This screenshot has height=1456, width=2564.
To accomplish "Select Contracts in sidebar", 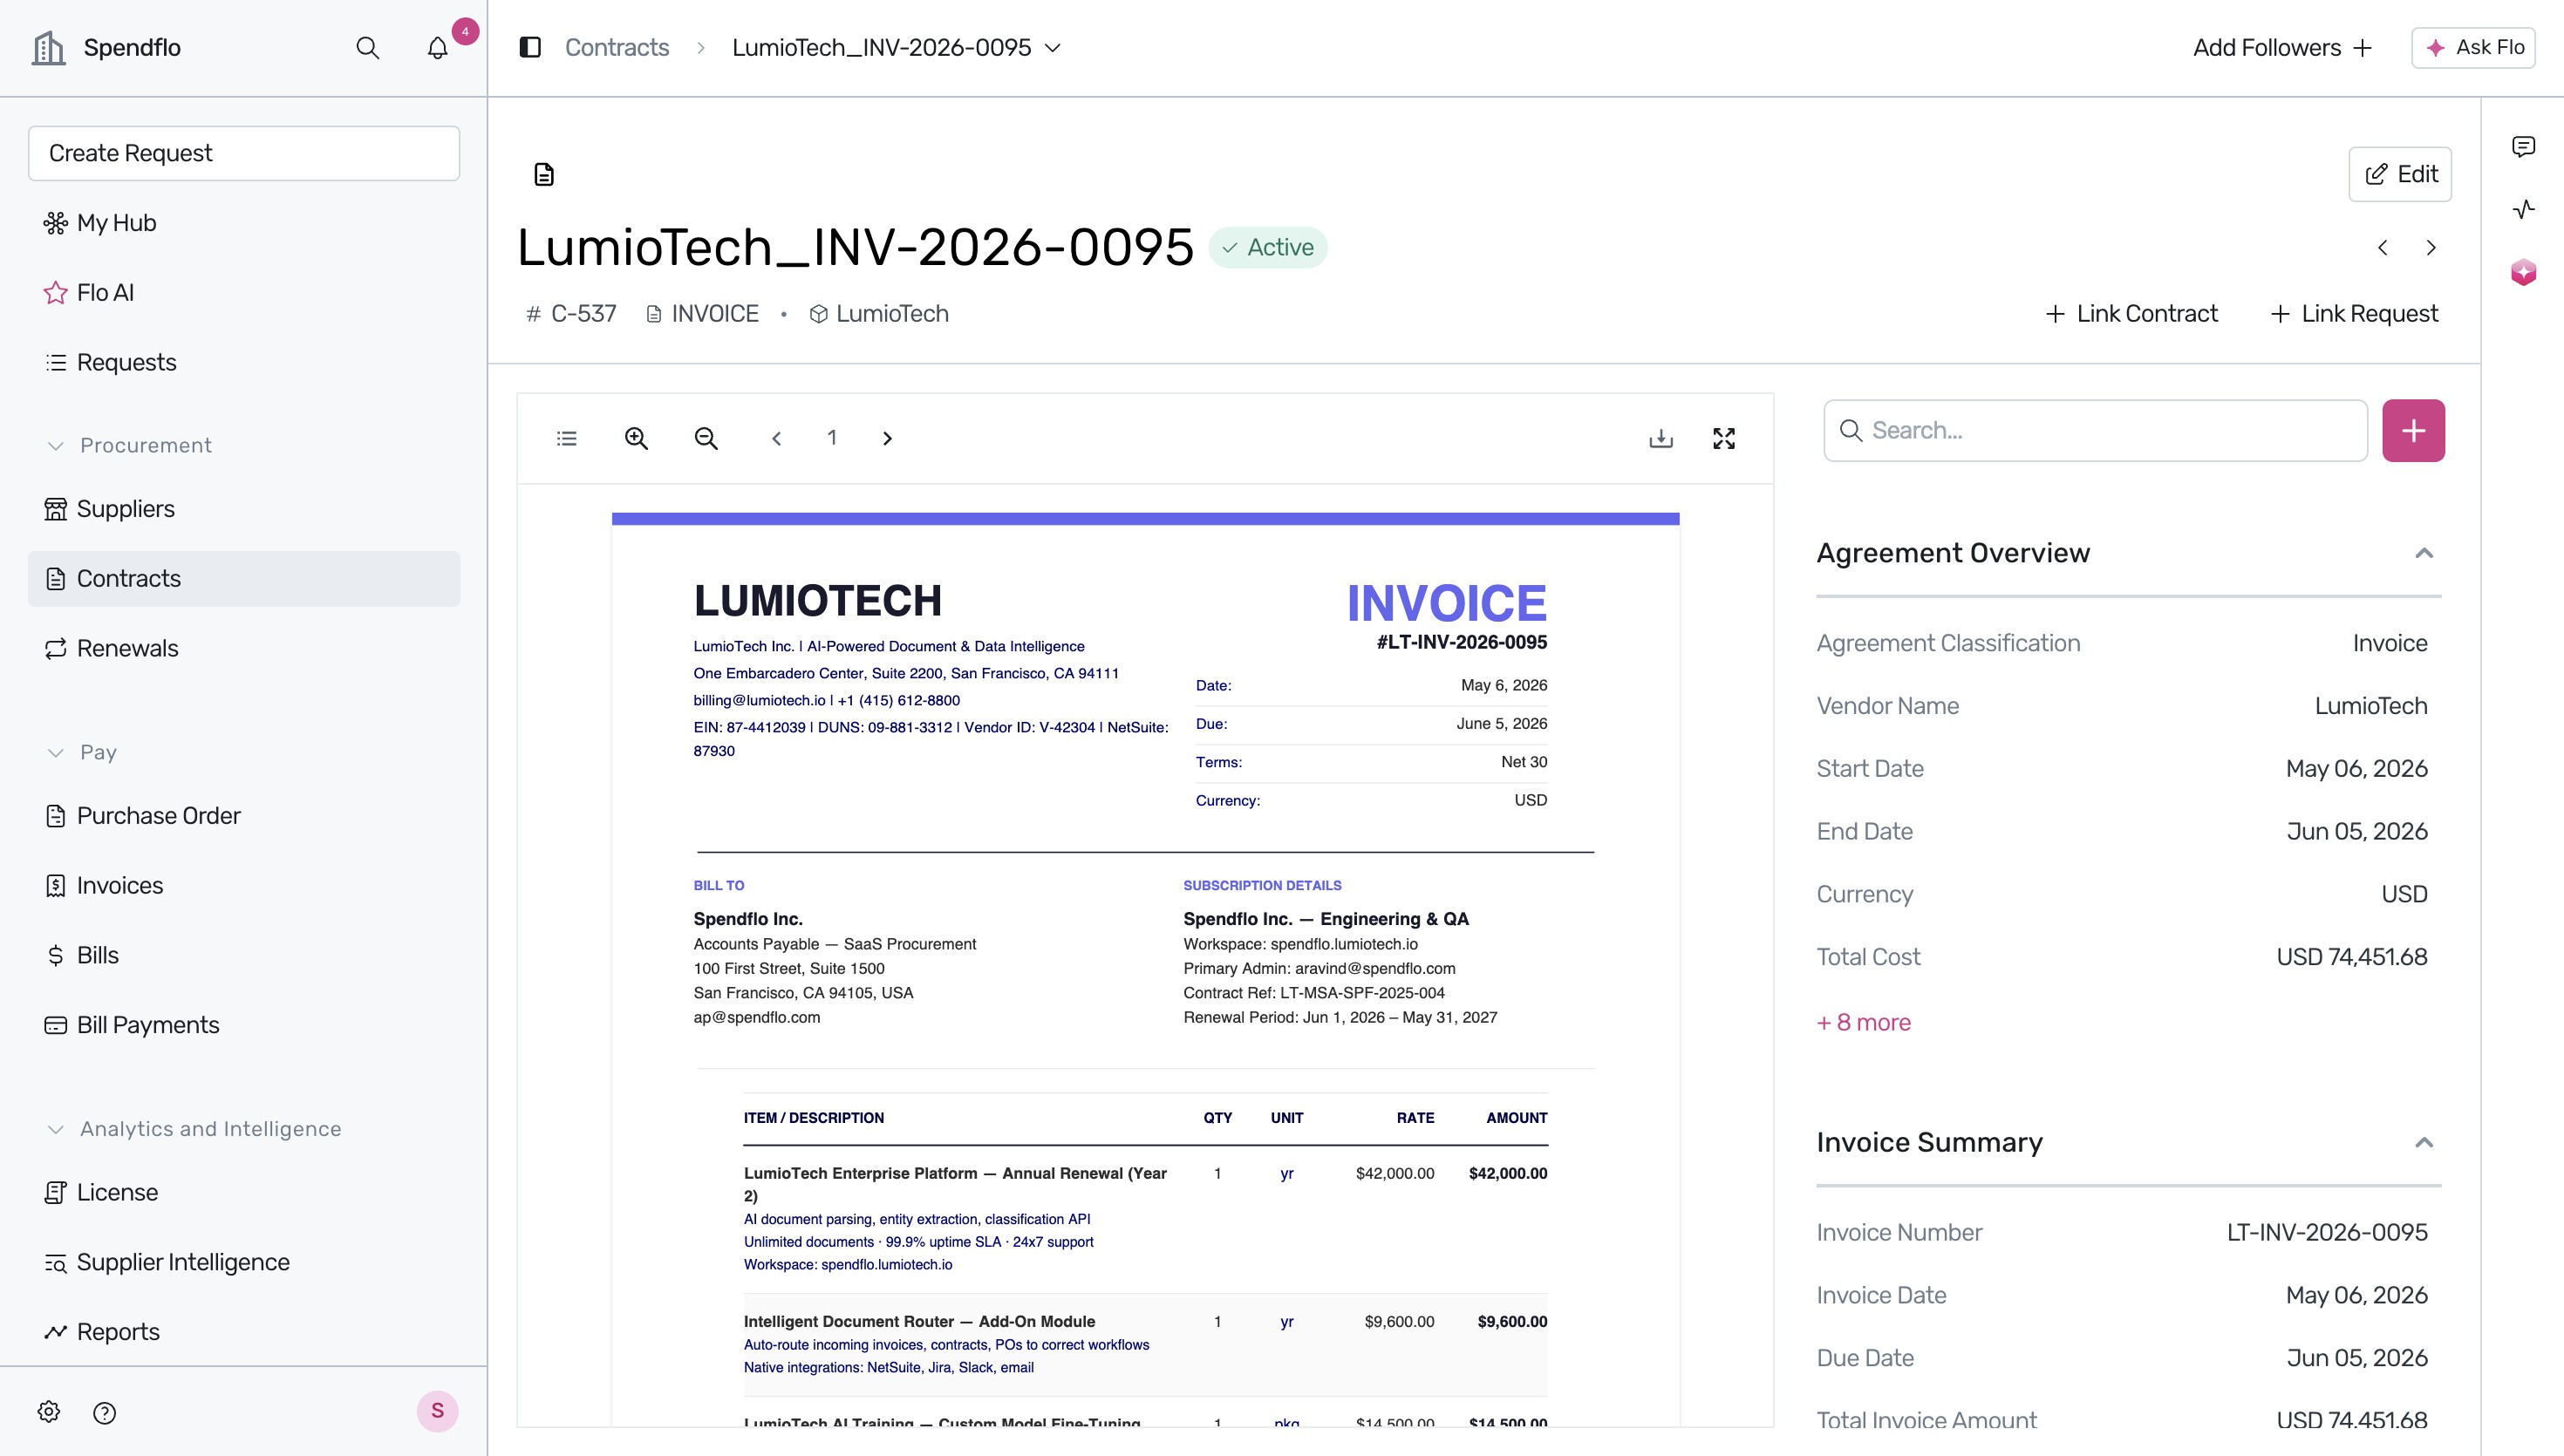I will [x=244, y=579].
